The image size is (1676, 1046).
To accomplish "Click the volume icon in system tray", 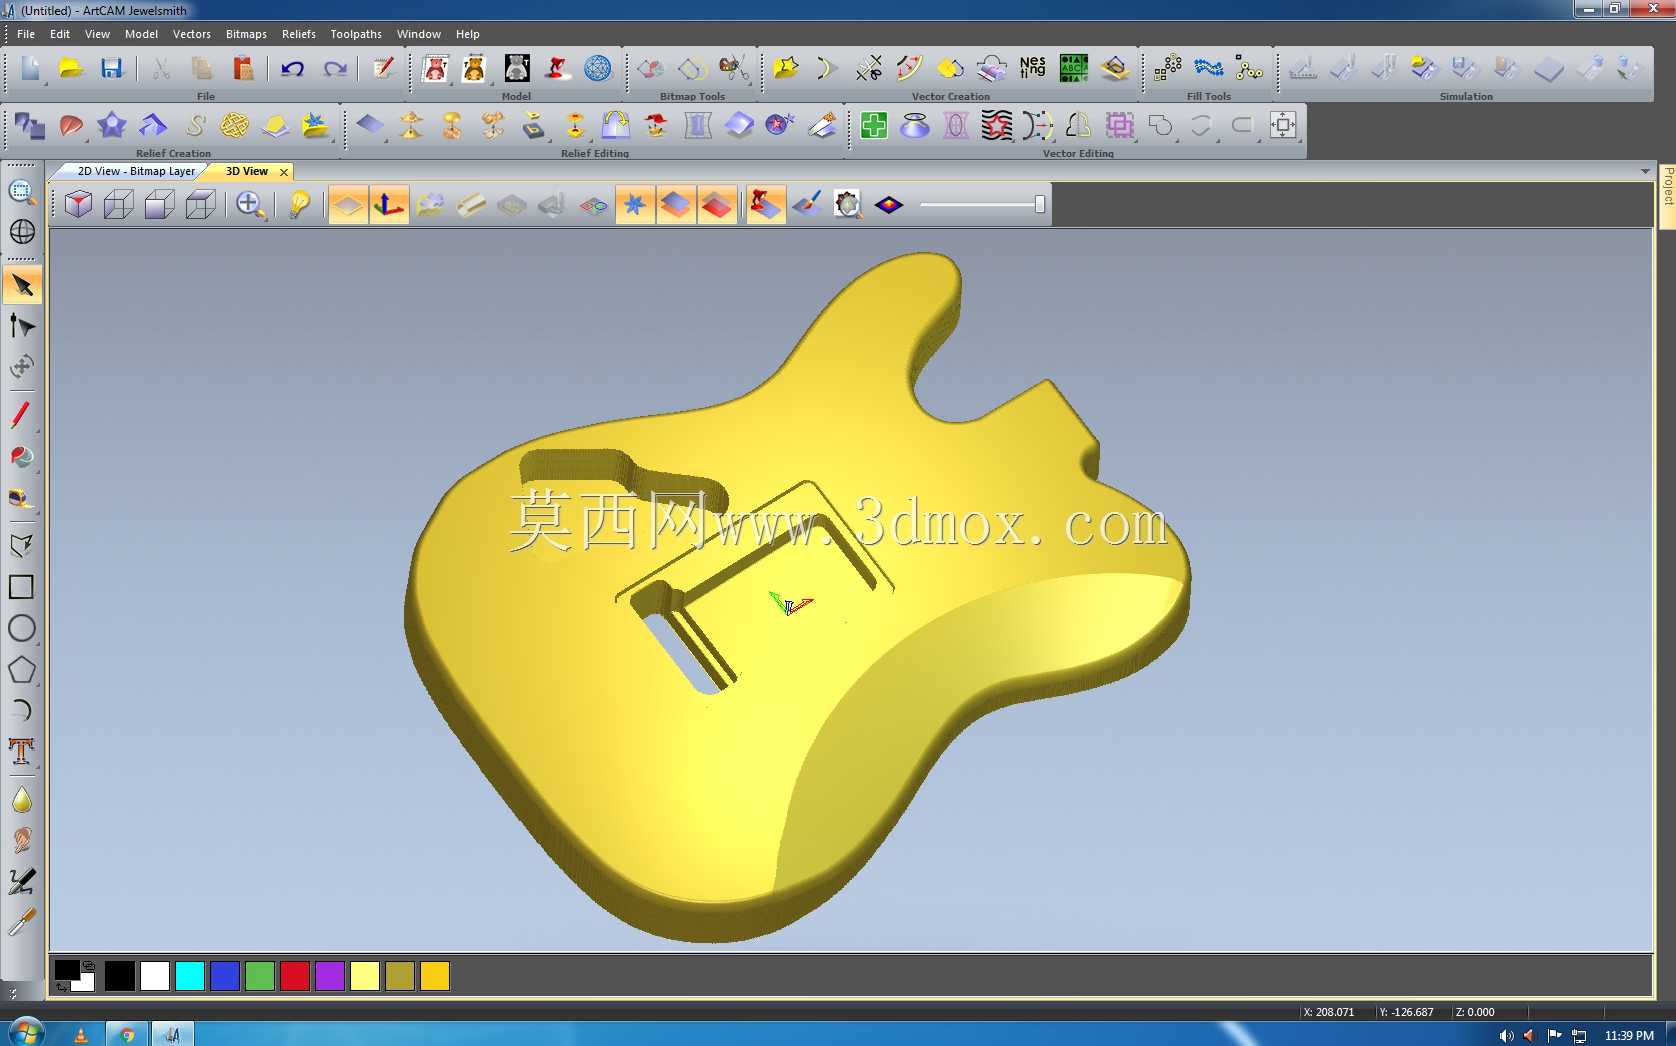I will click(x=1507, y=1036).
